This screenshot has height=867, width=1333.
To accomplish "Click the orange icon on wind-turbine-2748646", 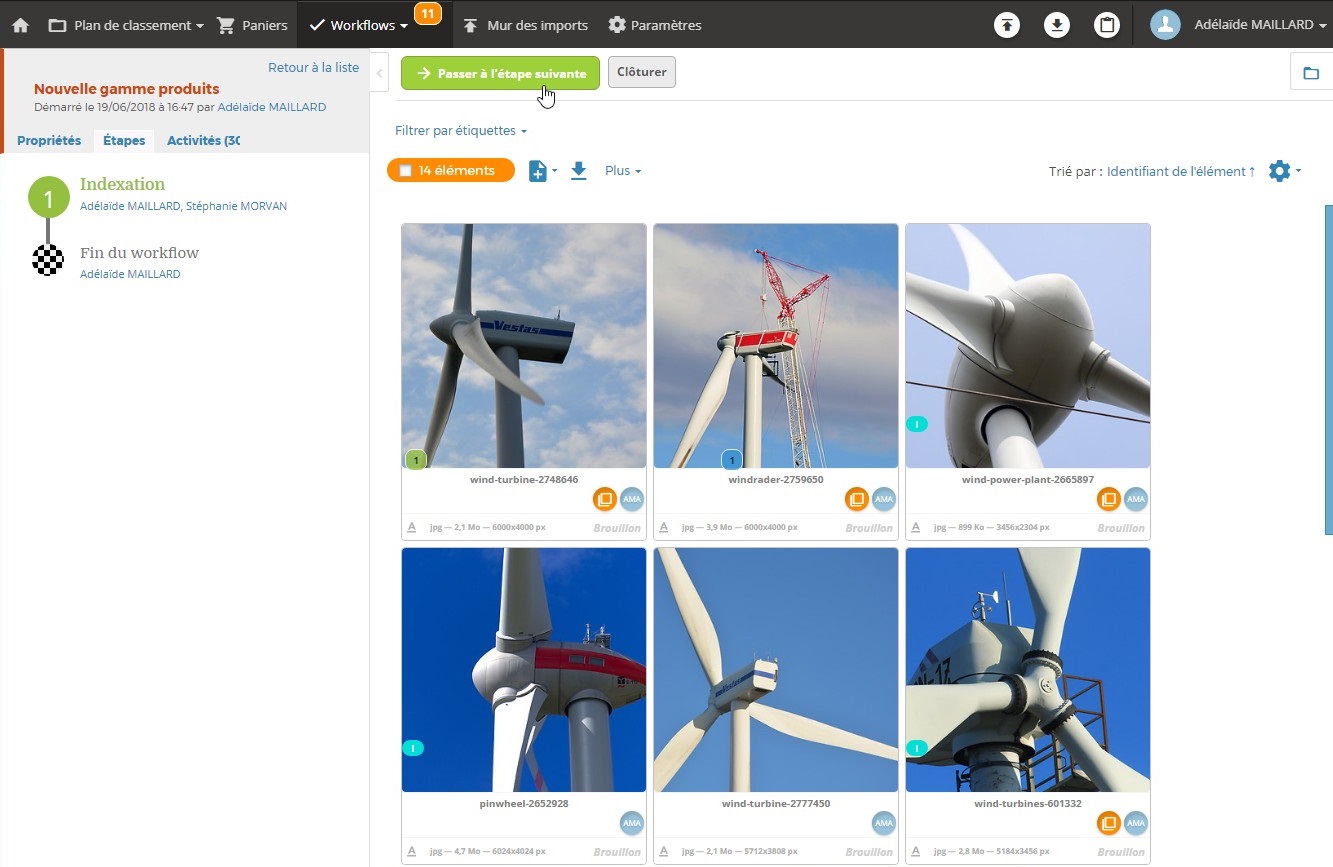I will [x=604, y=499].
